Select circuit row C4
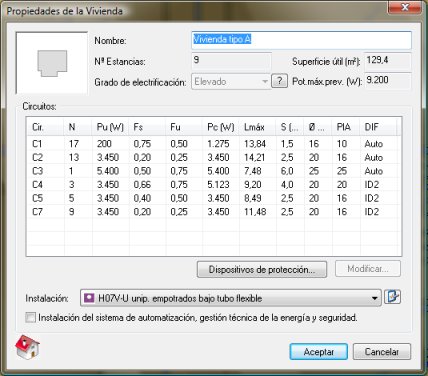428x376 pixels. tap(213, 185)
